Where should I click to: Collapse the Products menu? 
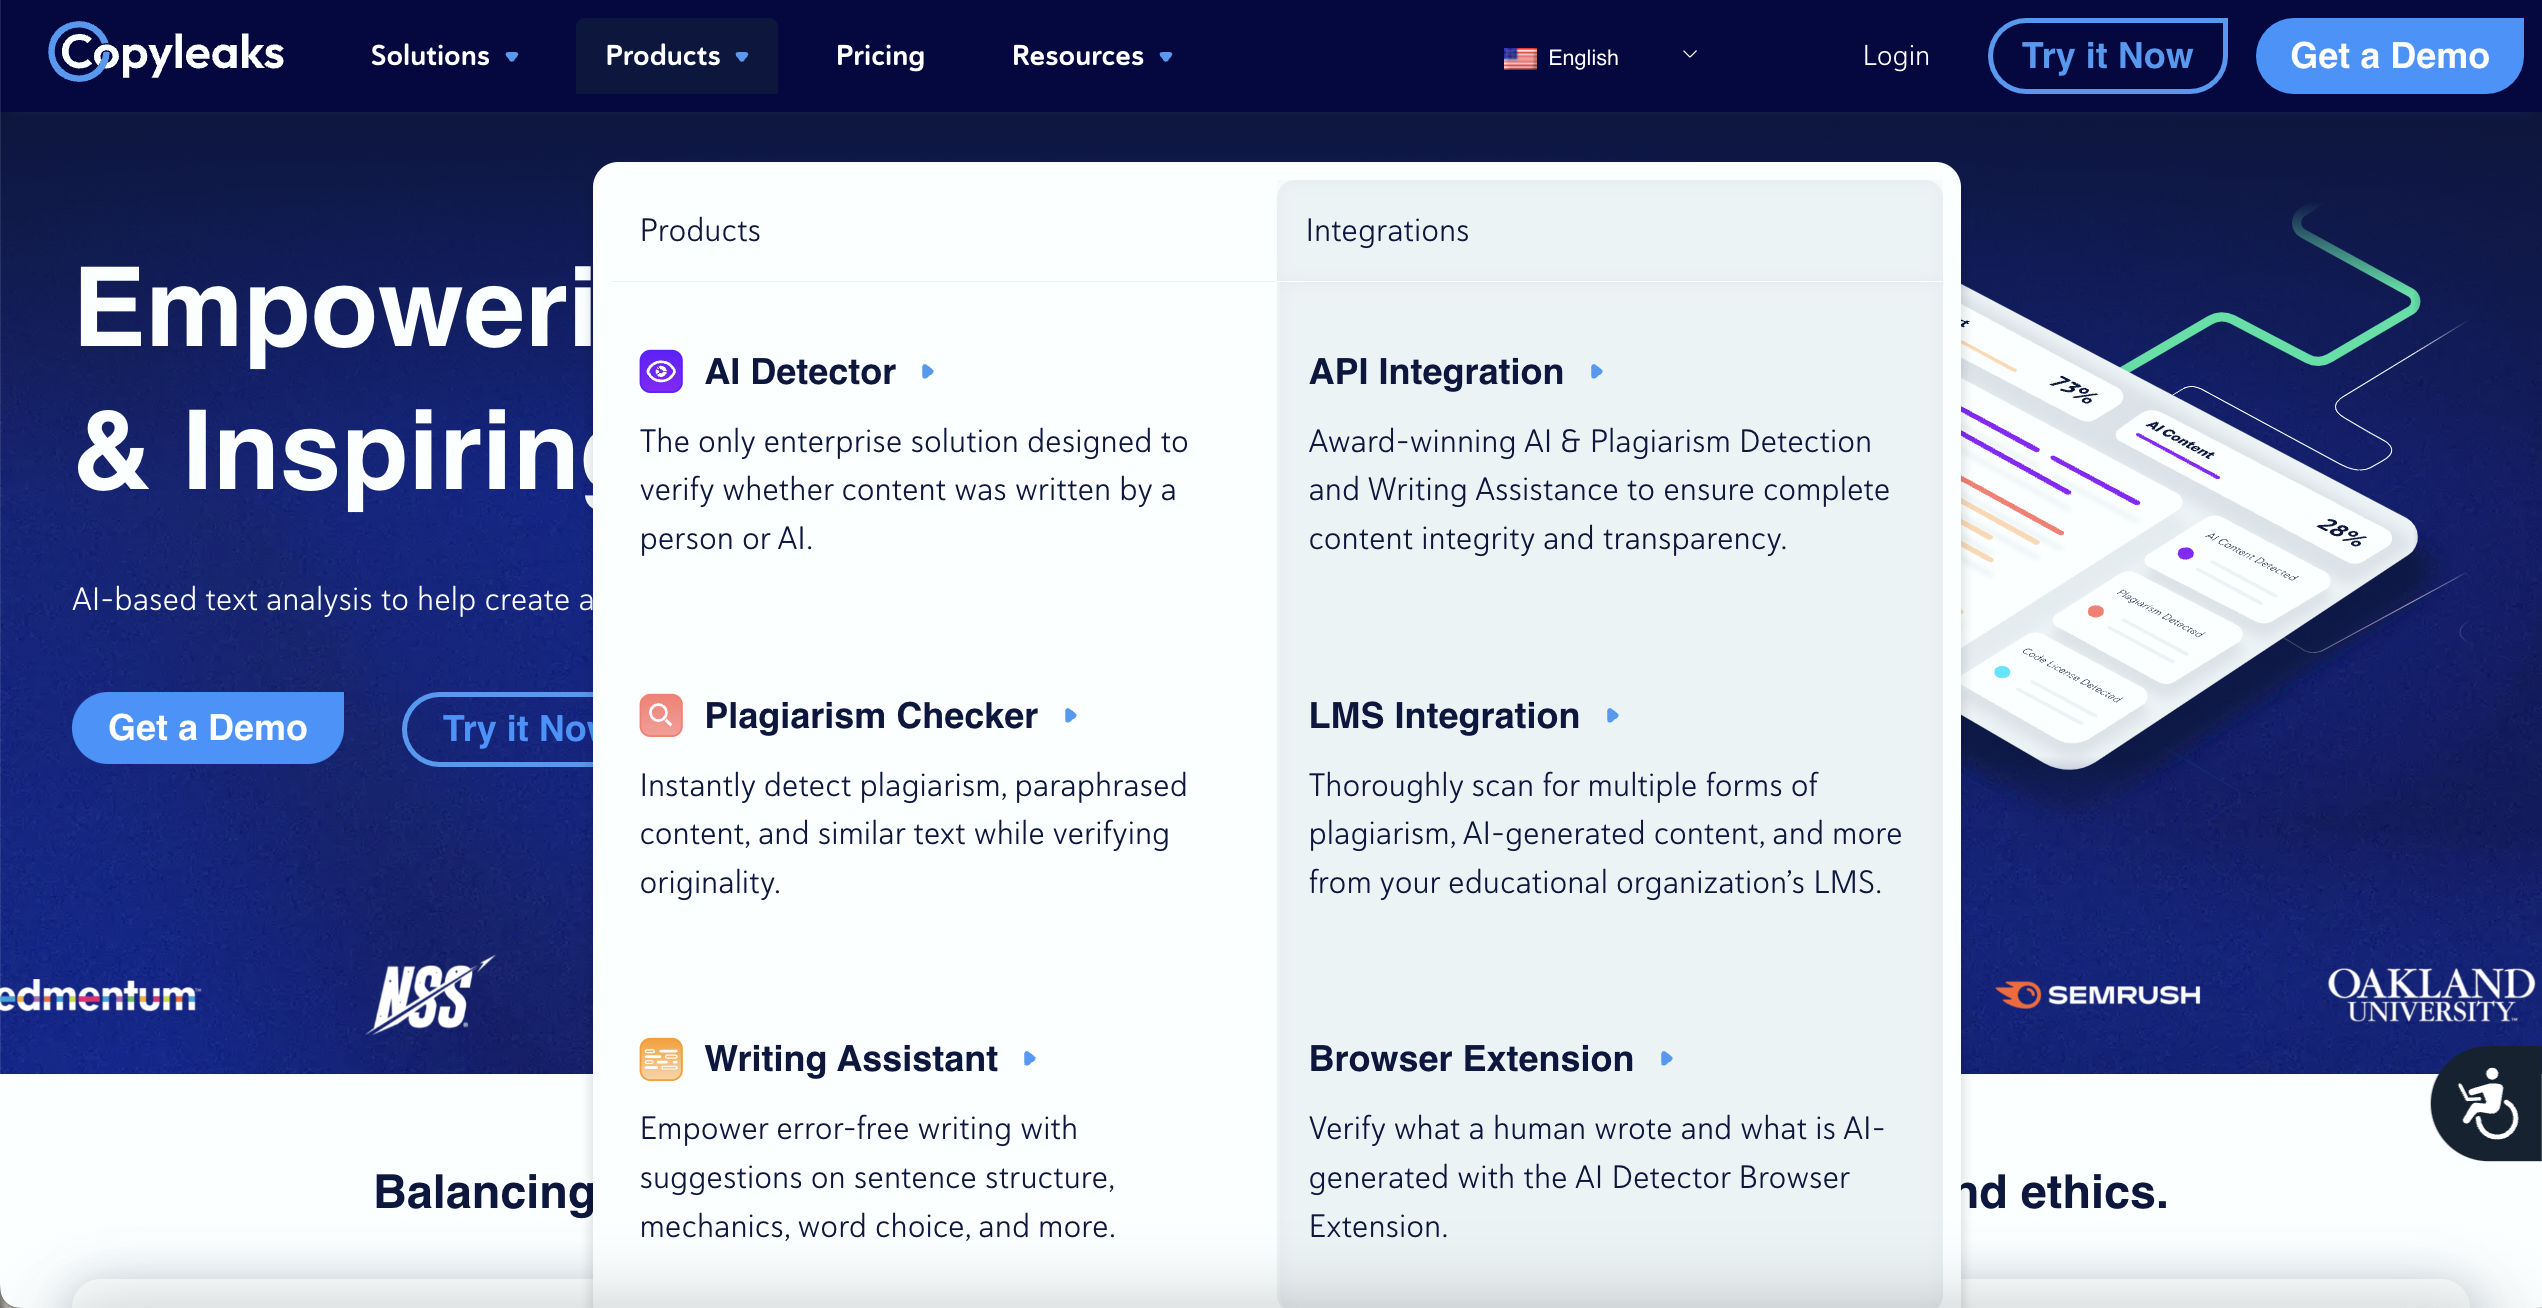click(x=676, y=56)
